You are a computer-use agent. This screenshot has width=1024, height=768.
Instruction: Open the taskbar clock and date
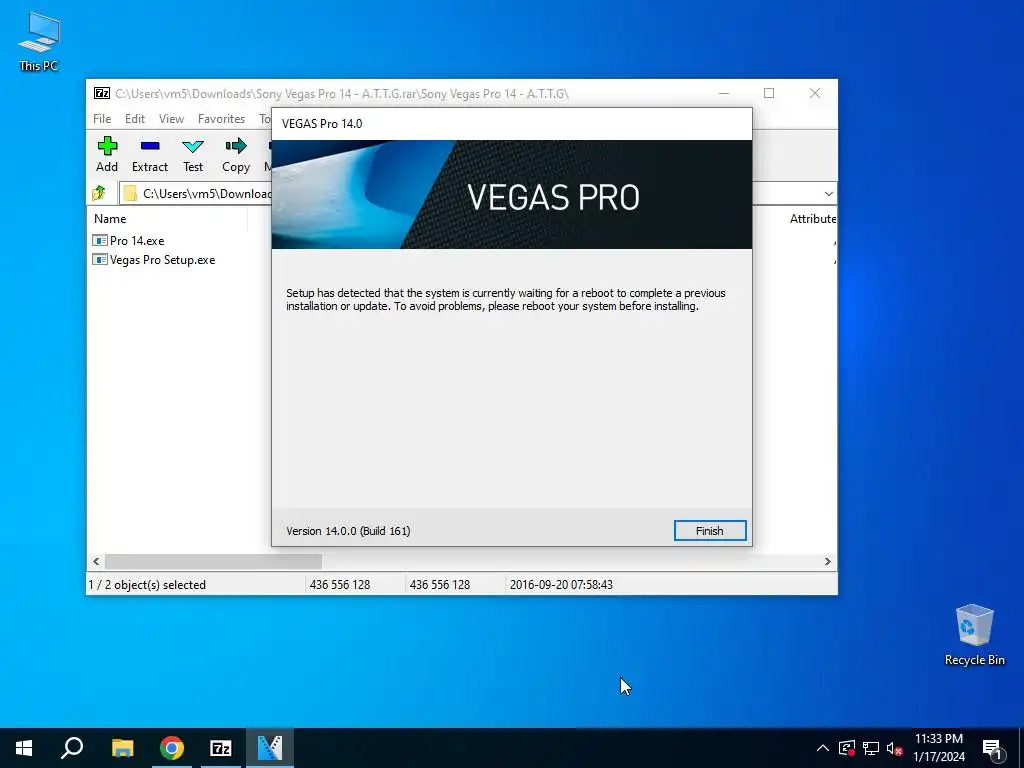point(938,748)
